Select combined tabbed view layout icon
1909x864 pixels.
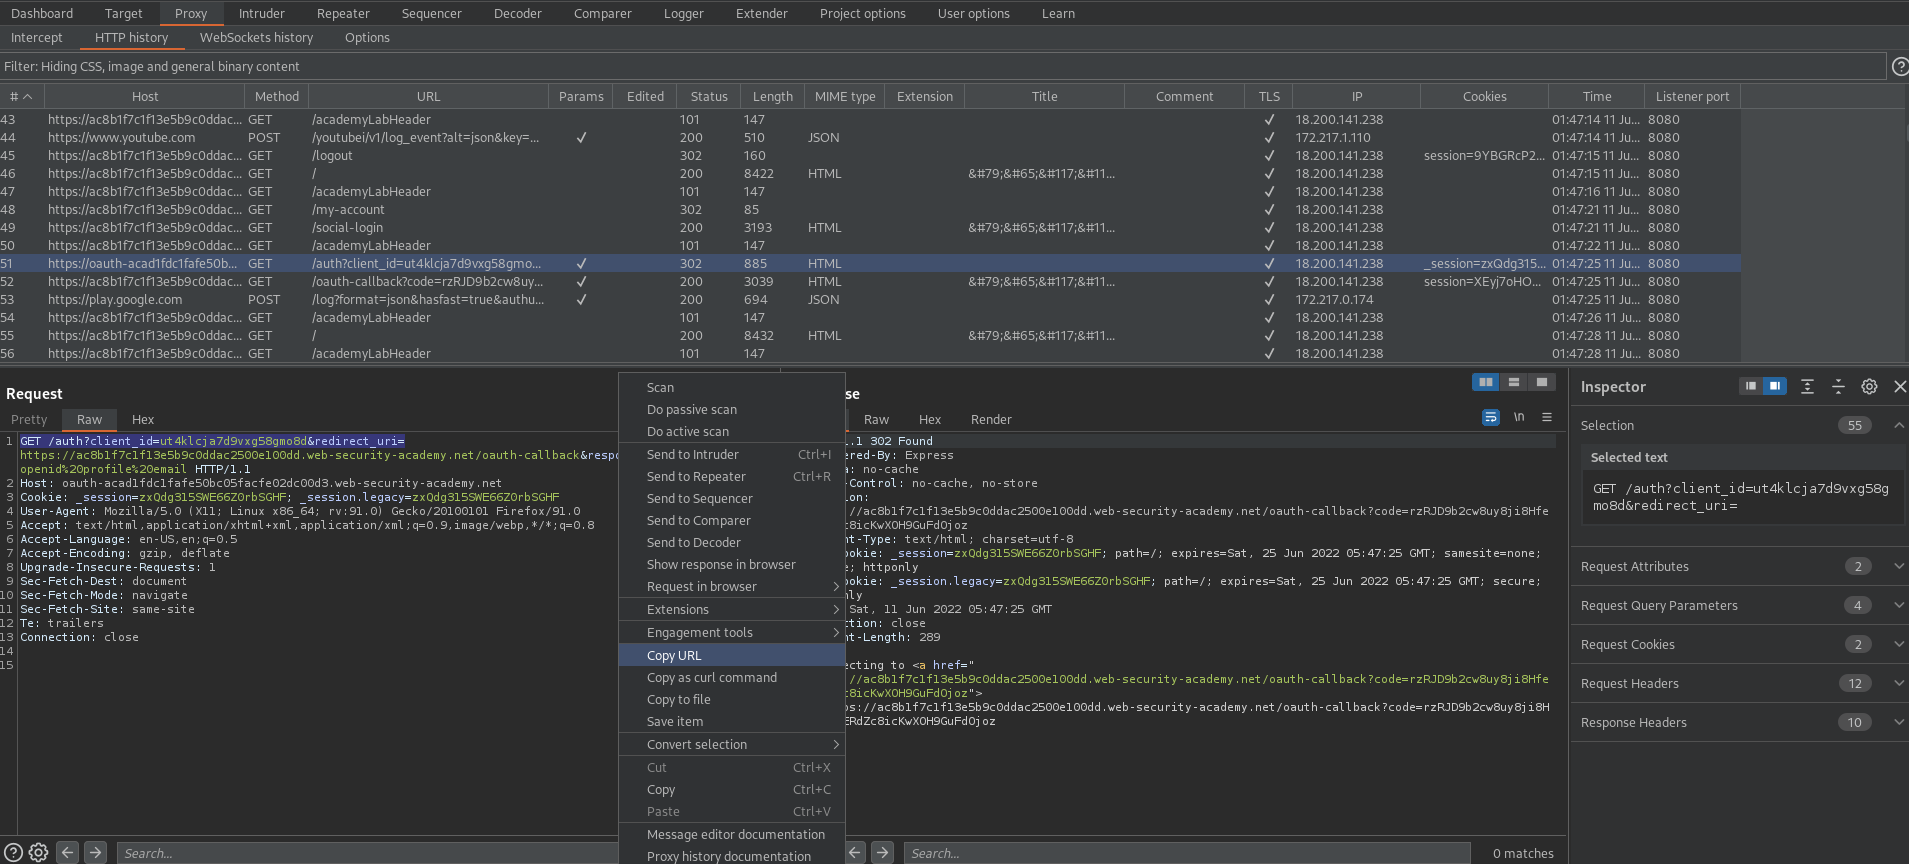(1542, 382)
